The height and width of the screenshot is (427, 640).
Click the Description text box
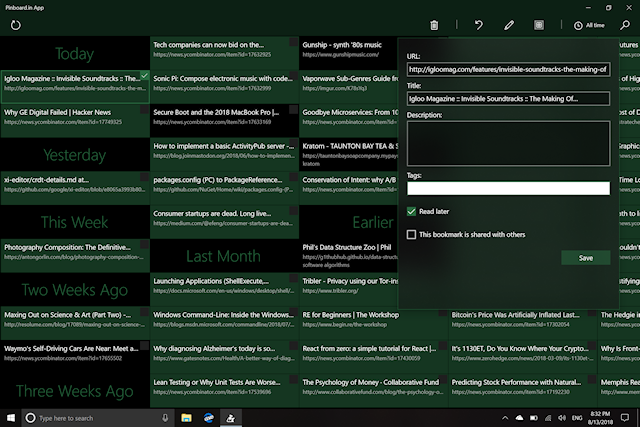click(508, 143)
